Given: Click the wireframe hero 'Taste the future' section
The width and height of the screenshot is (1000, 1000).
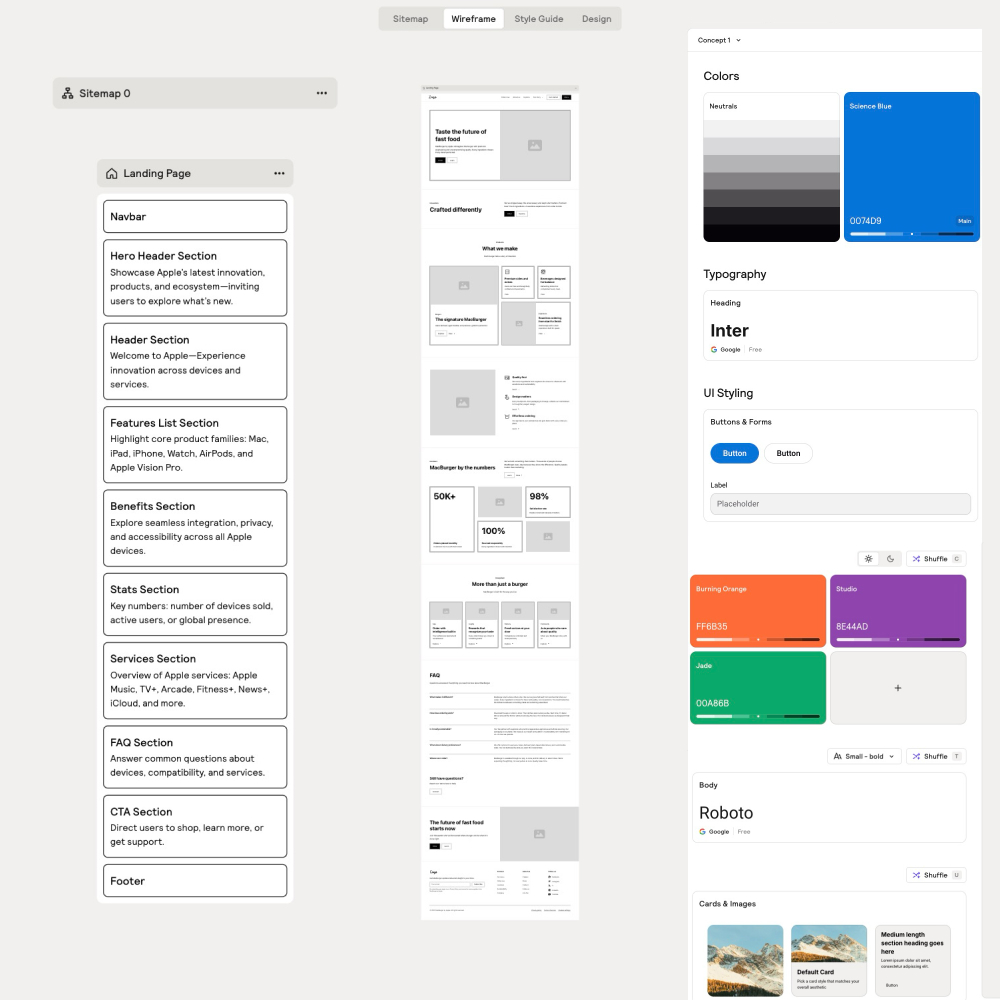Looking at the screenshot, I should click(500, 145).
